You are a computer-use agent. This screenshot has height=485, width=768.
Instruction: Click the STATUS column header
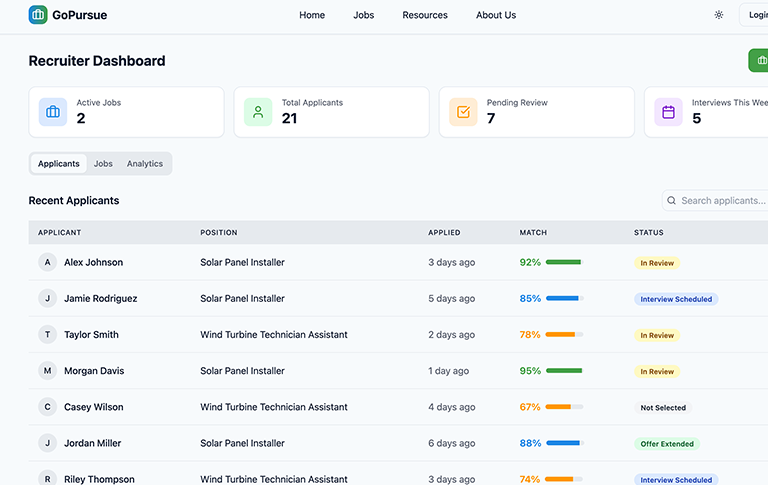click(x=648, y=233)
